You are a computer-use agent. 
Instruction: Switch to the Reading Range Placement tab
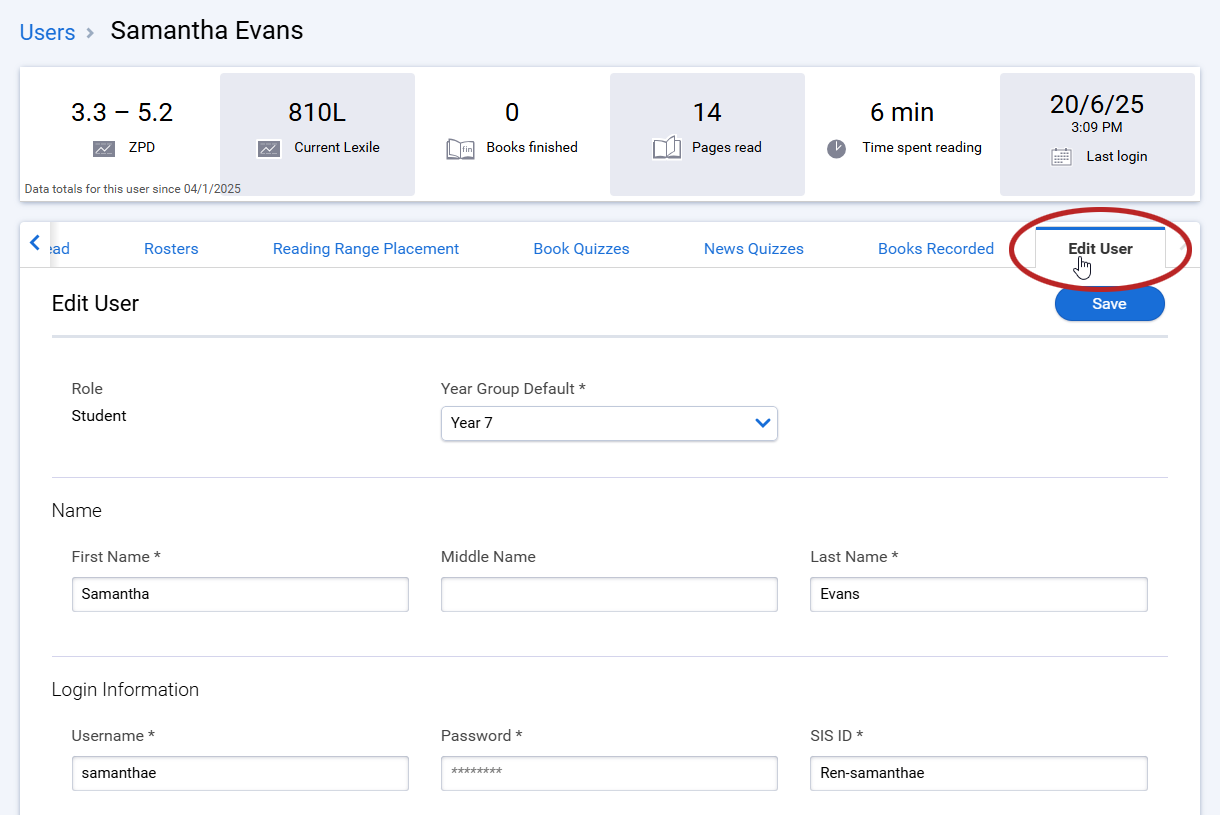click(x=366, y=249)
